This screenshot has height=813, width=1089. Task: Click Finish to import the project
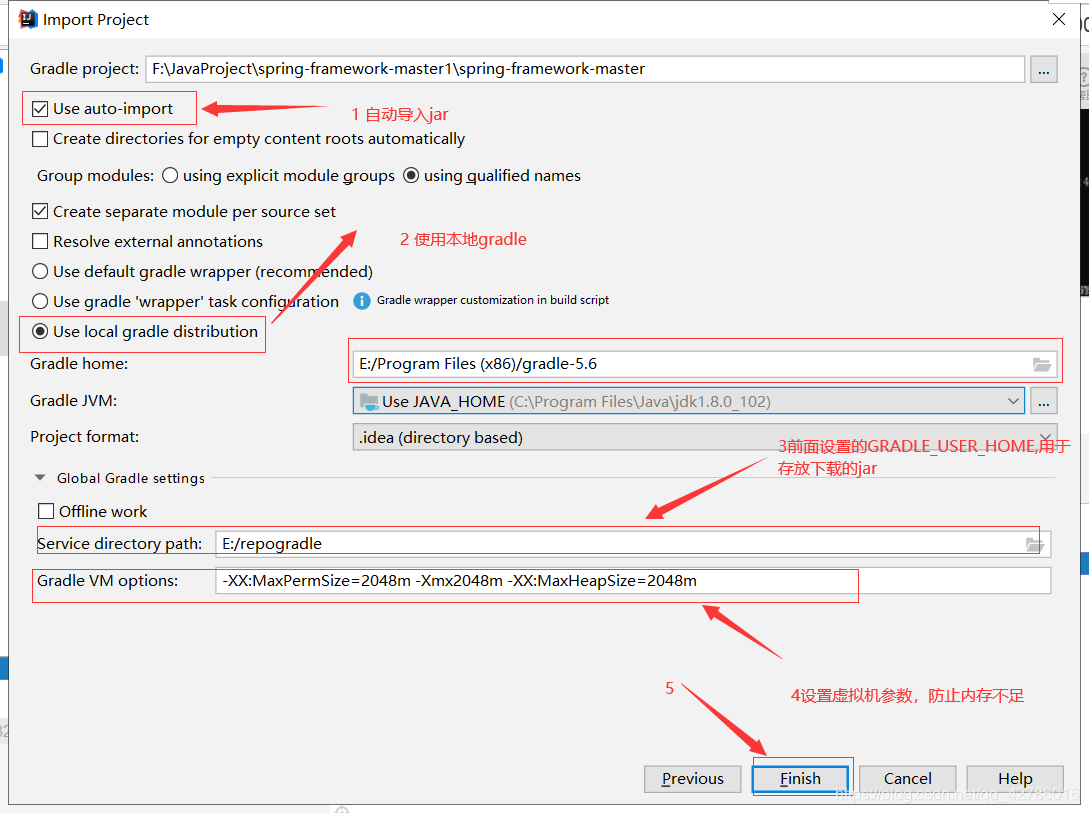800,779
